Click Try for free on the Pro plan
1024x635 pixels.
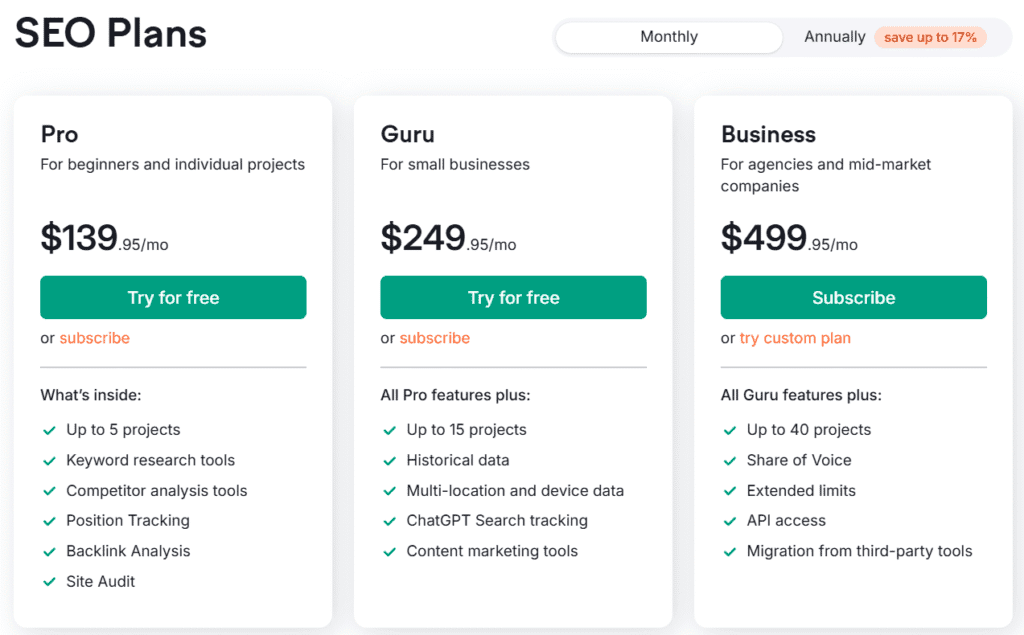[172, 297]
